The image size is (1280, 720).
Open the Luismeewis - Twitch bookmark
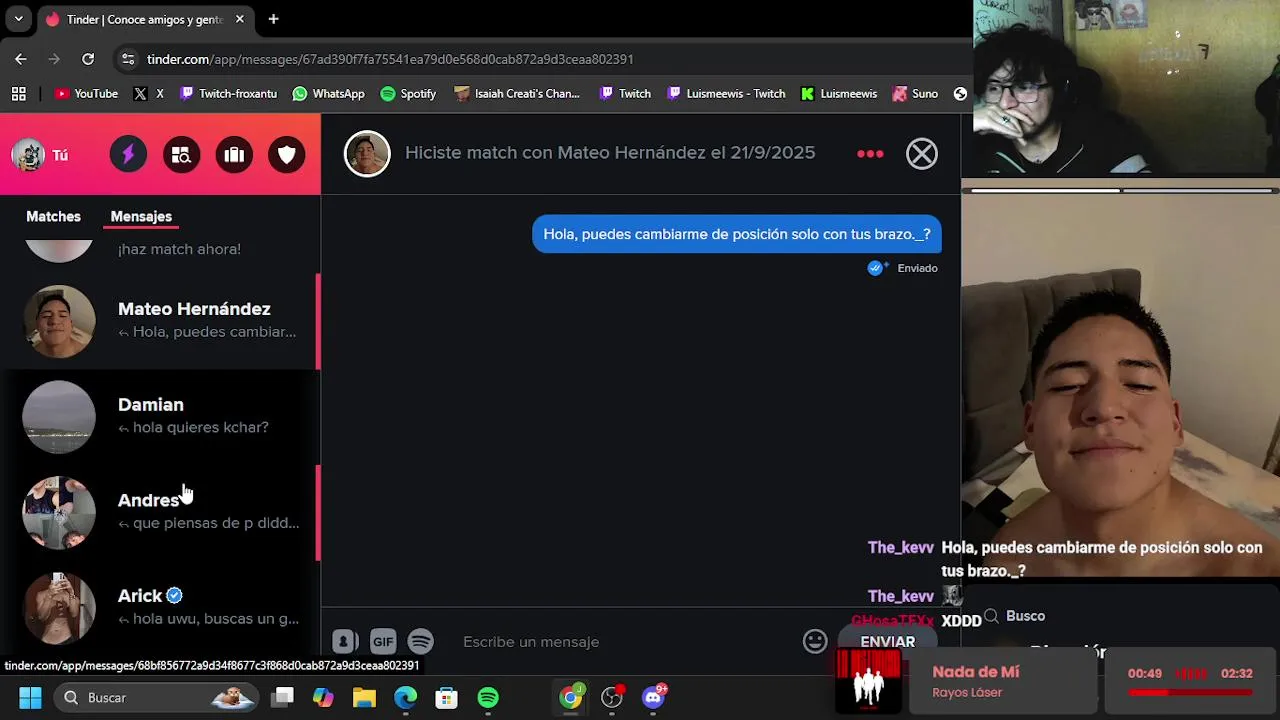(x=726, y=94)
